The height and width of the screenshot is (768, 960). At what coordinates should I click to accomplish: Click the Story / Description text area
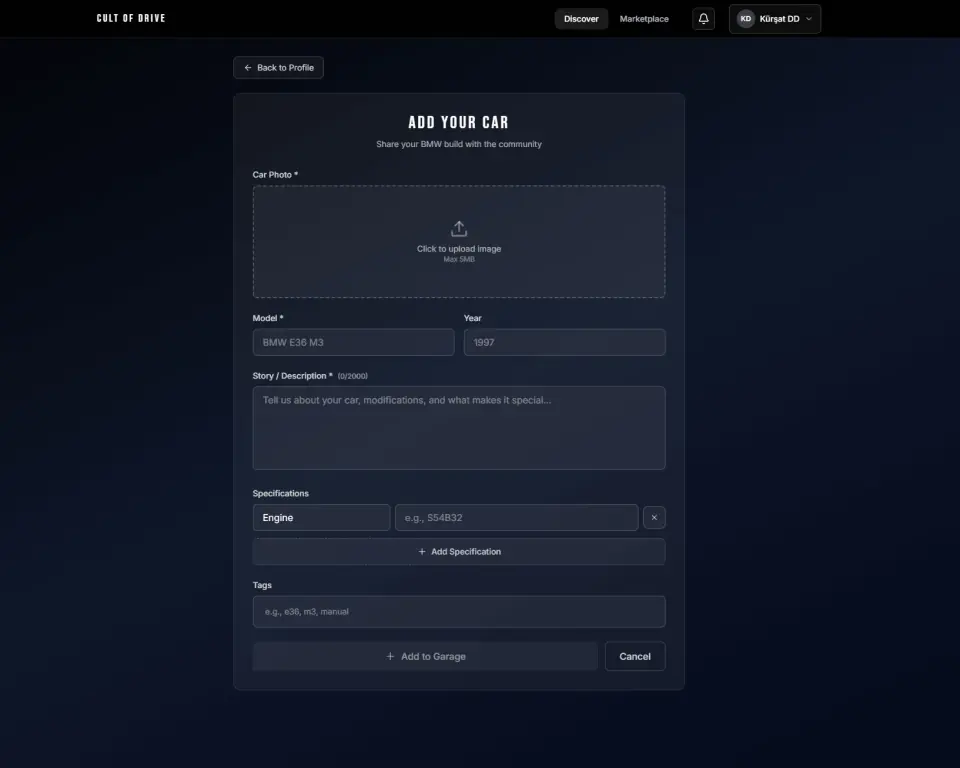coord(459,427)
